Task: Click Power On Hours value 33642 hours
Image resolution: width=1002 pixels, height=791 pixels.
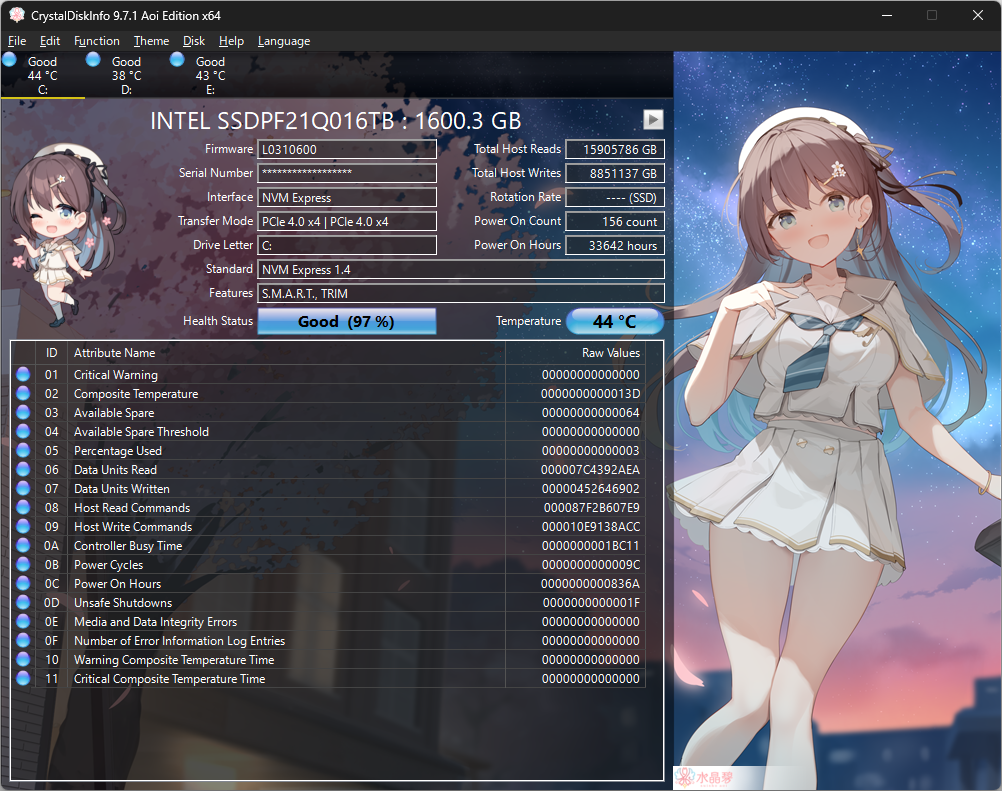Action: coord(615,245)
